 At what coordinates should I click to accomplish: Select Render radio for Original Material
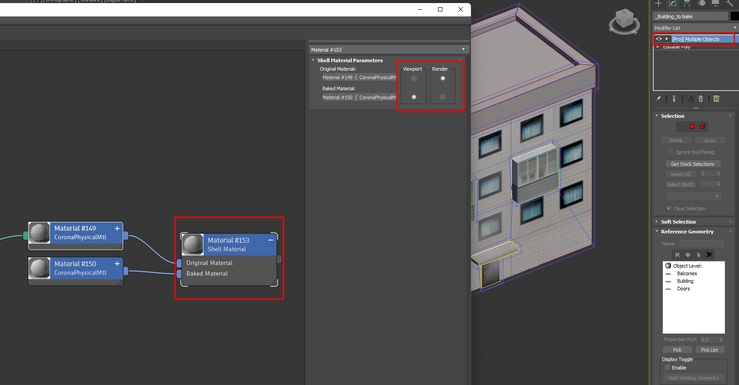coord(443,78)
